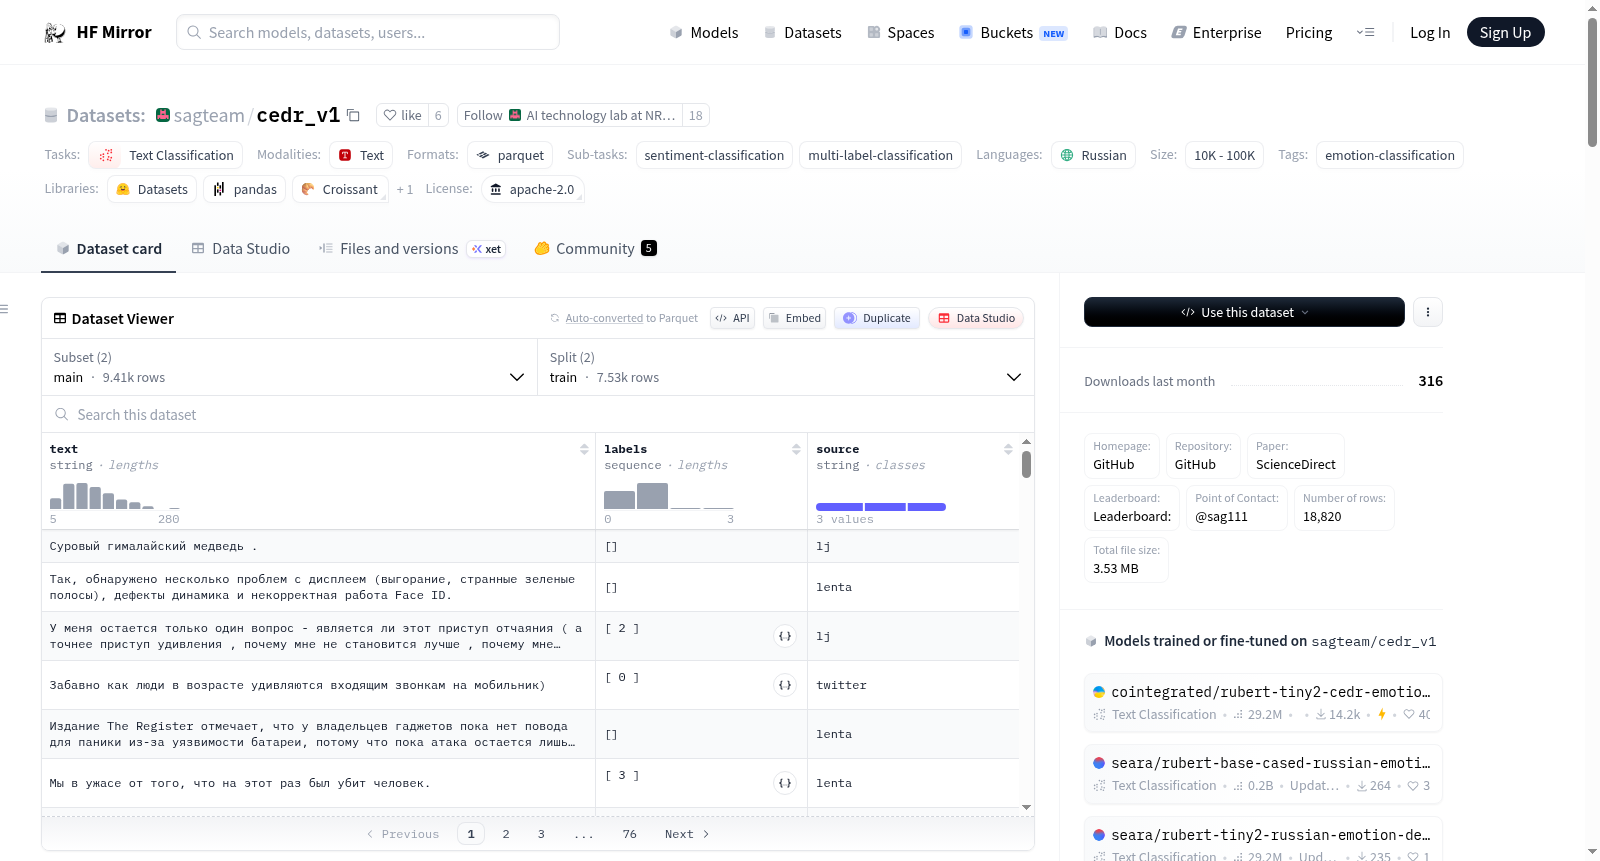This screenshot has width=1600, height=861.
Task: Open the Models page
Action: [704, 33]
